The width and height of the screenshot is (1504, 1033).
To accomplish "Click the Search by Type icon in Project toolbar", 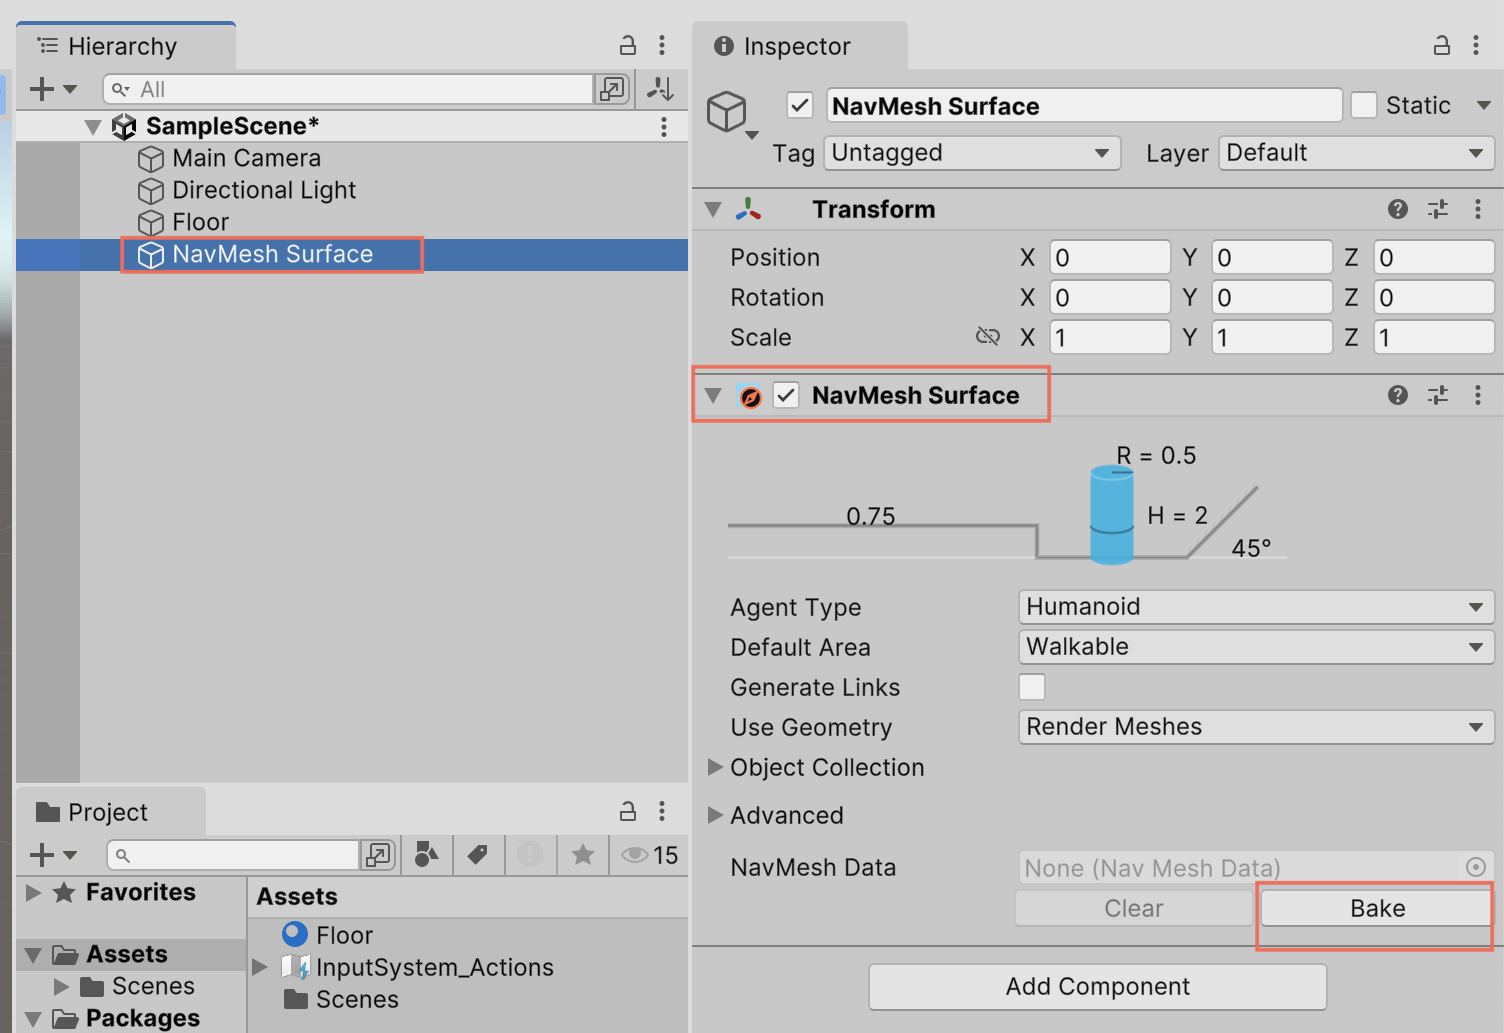I will (x=426, y=855).
